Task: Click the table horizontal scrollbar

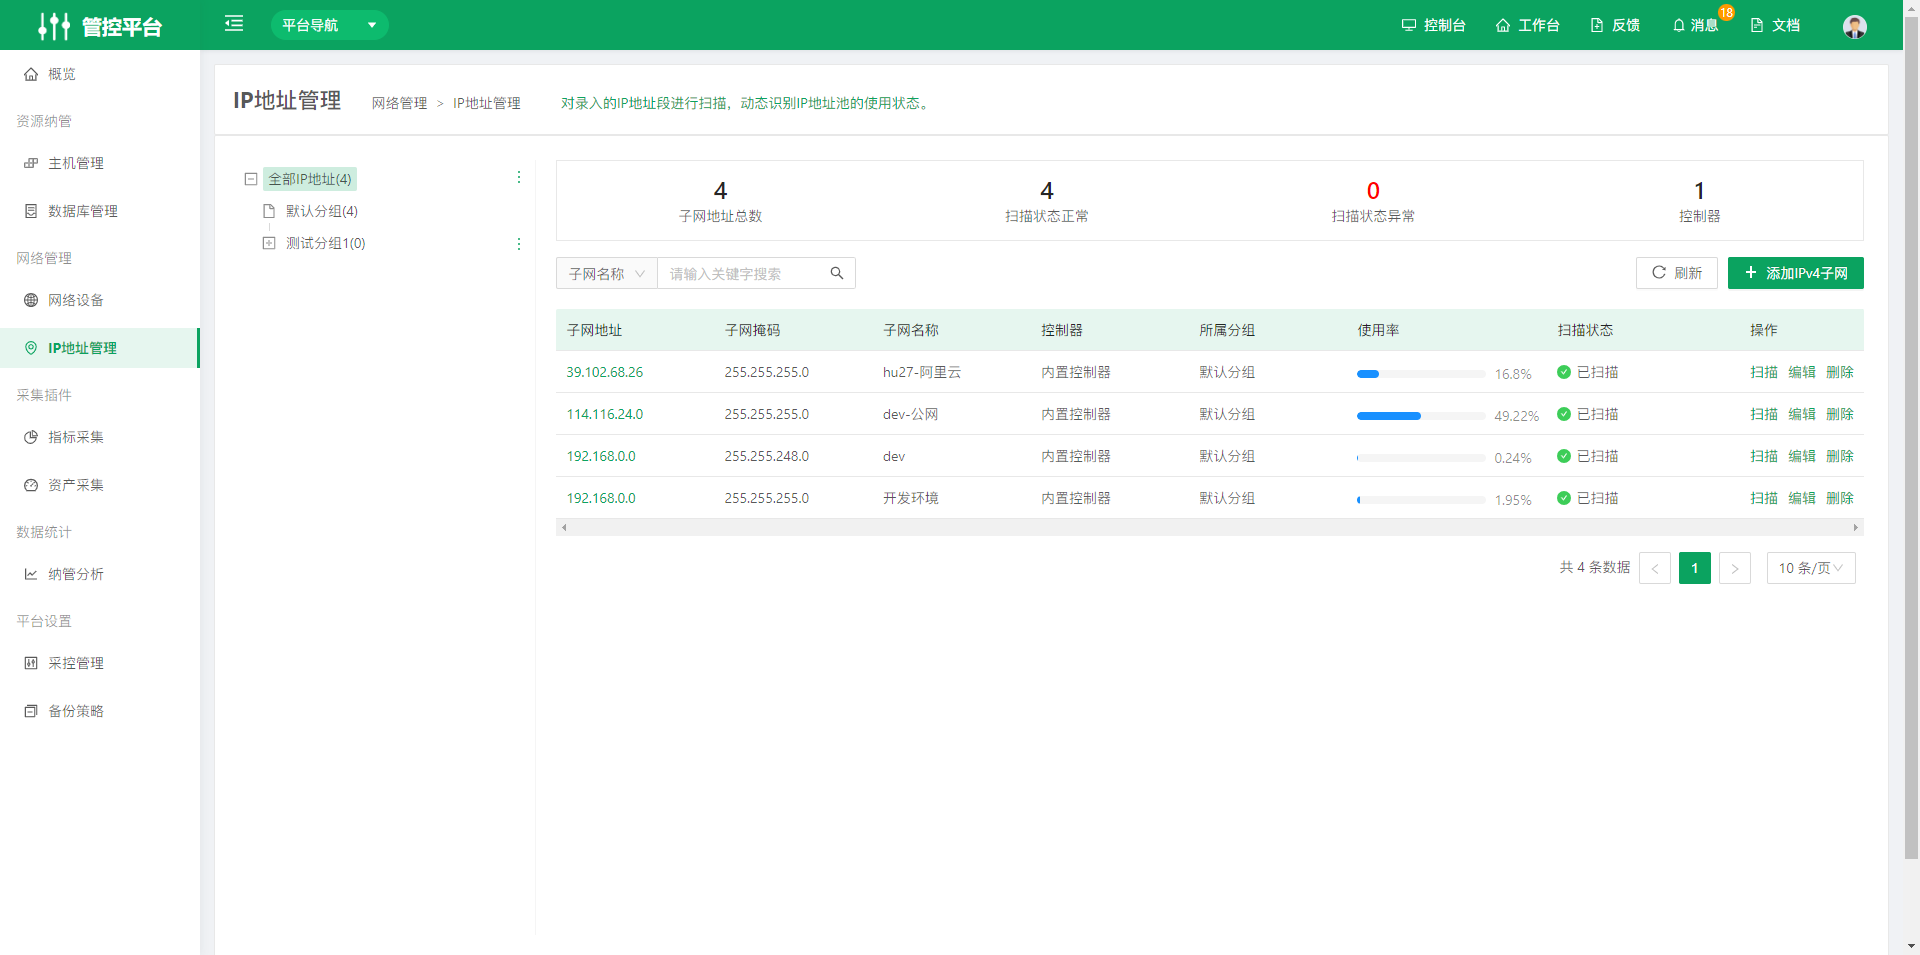Action: tap(1209, 527)
